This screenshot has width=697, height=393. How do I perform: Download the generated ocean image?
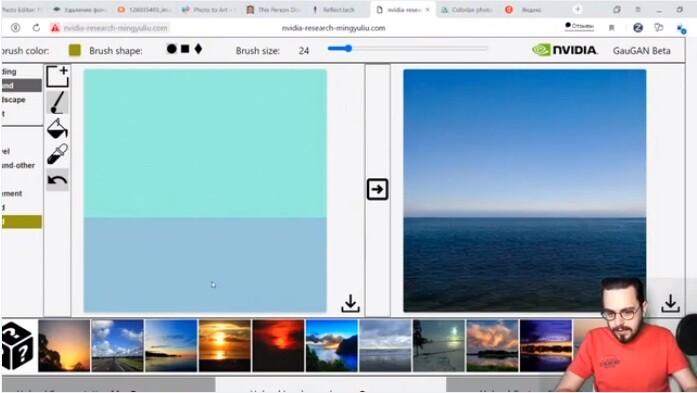pos(670,303)
